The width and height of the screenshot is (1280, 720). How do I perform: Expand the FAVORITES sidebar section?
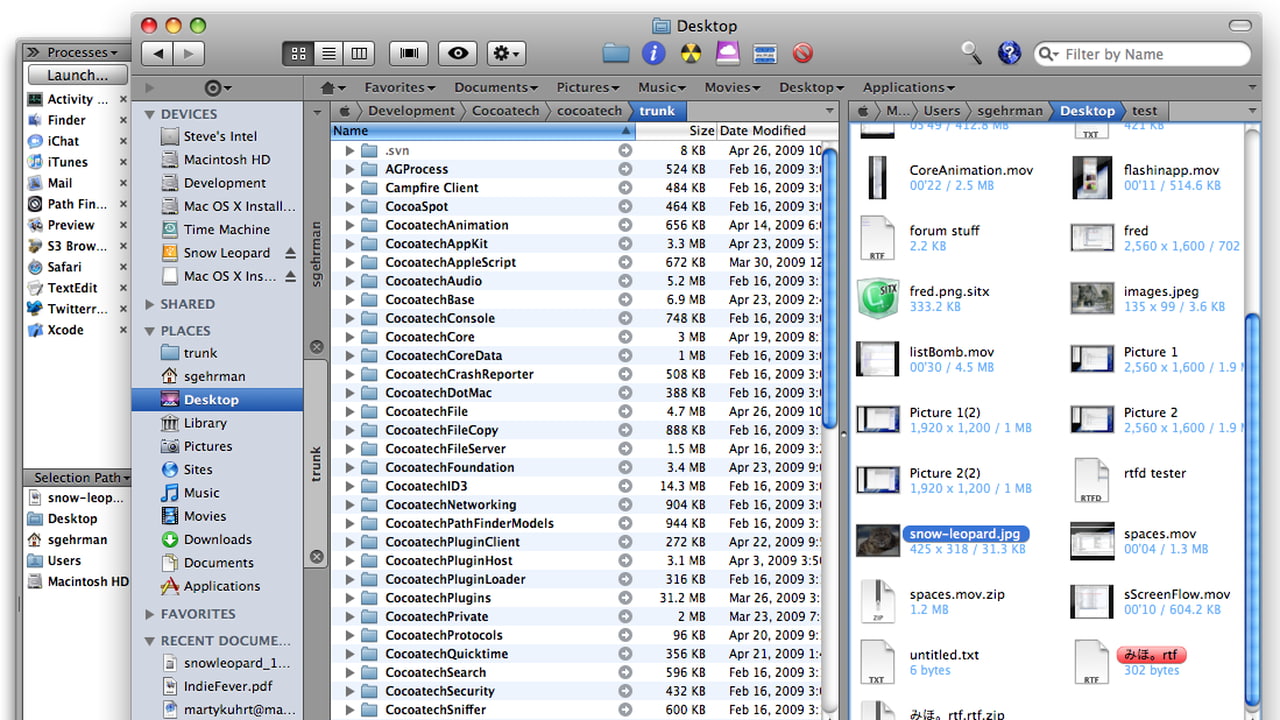coord(150,614)
